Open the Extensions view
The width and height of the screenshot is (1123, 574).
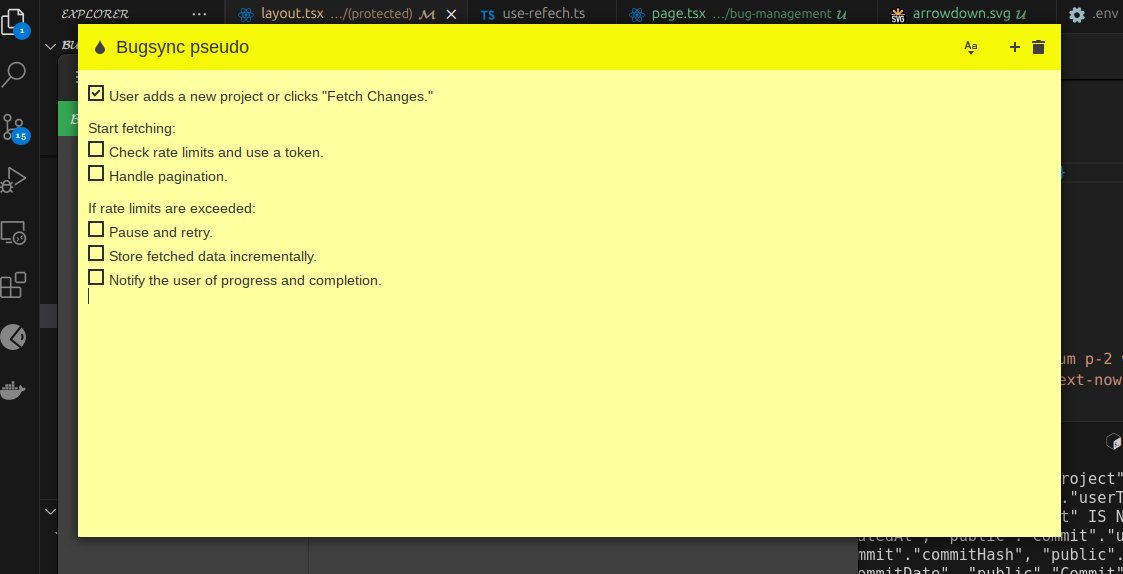[x=14, y=285]
